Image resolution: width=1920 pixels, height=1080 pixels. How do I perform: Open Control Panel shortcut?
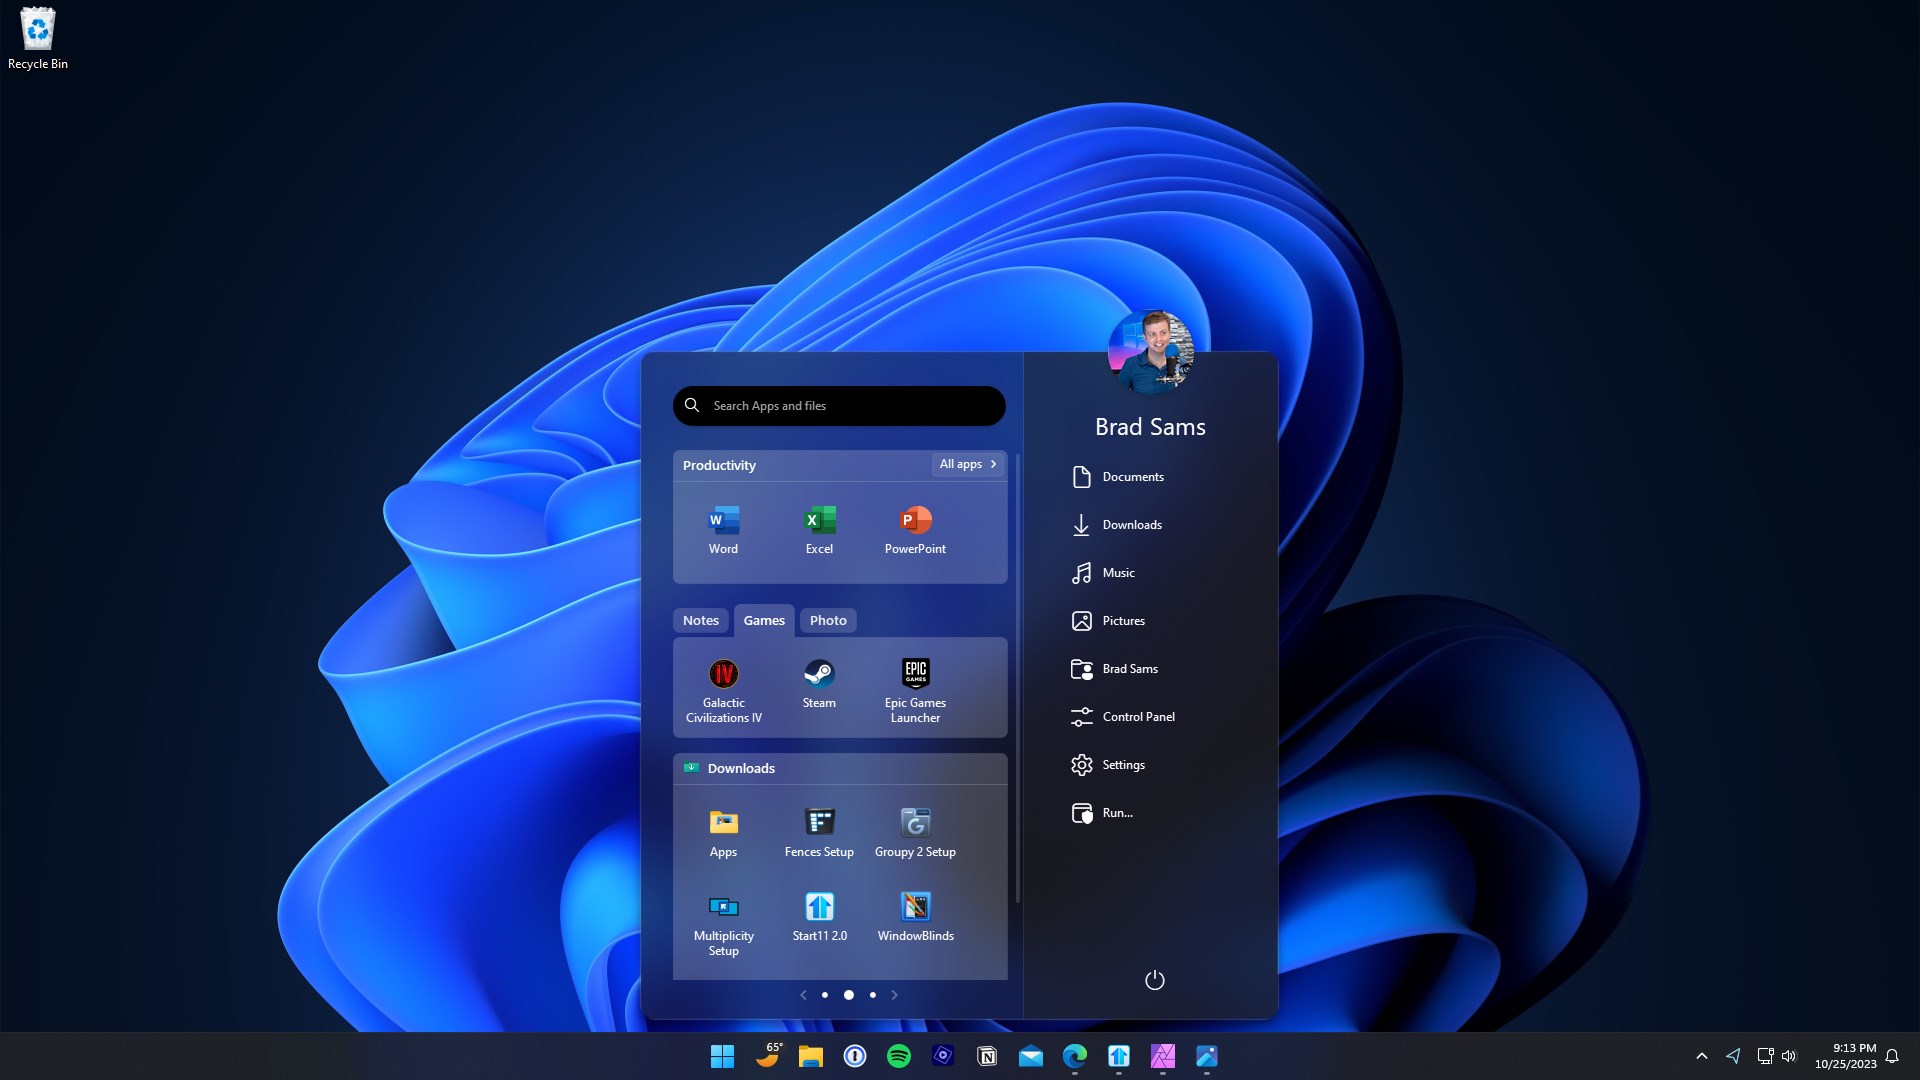(1123, 717)
